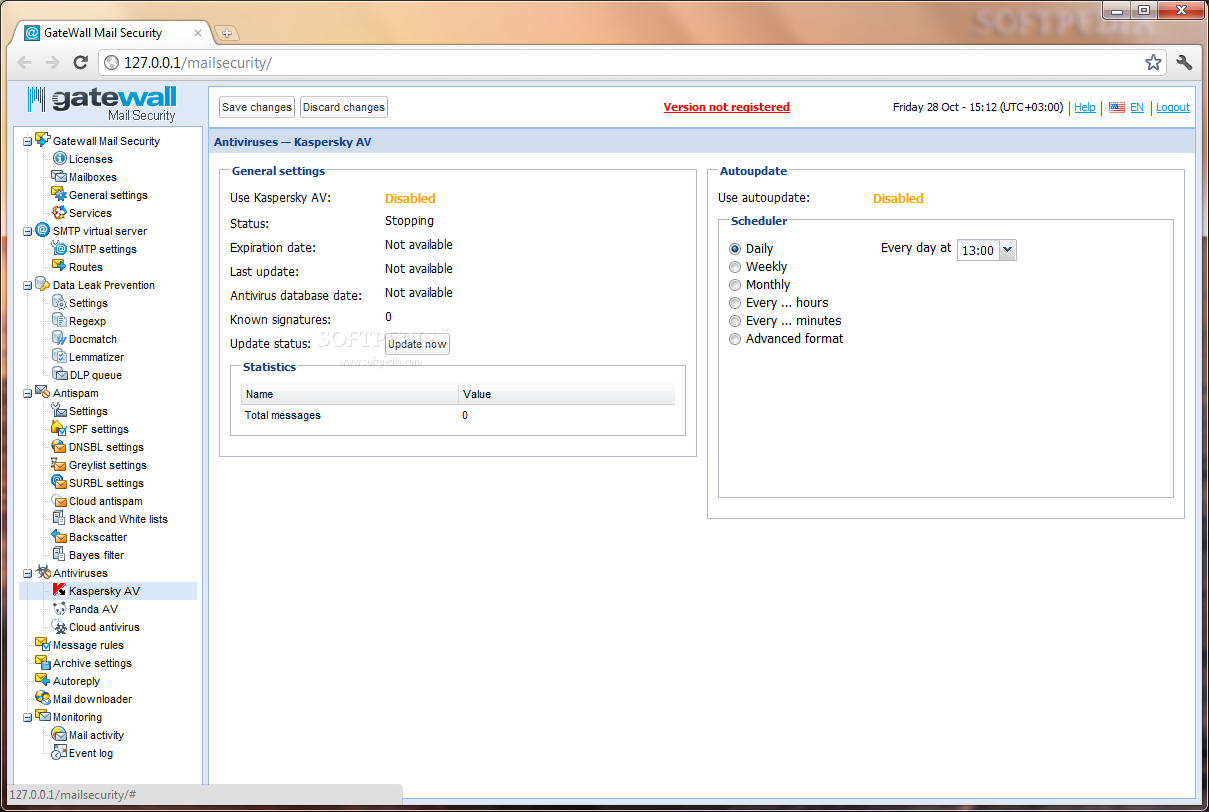The width and height of the screenshot is (1209, 812).
Task: Open a new browser tab
Action: coord(226,33)
